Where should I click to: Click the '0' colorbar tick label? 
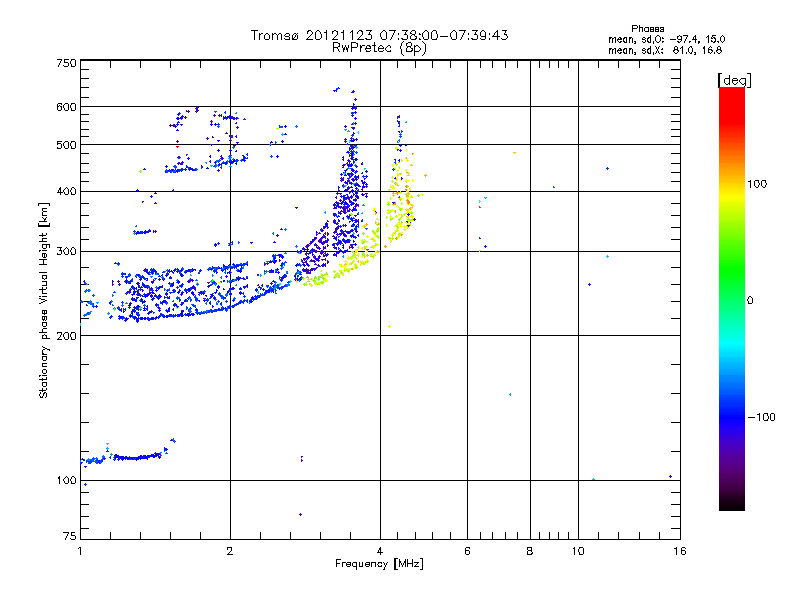(750, 301)
